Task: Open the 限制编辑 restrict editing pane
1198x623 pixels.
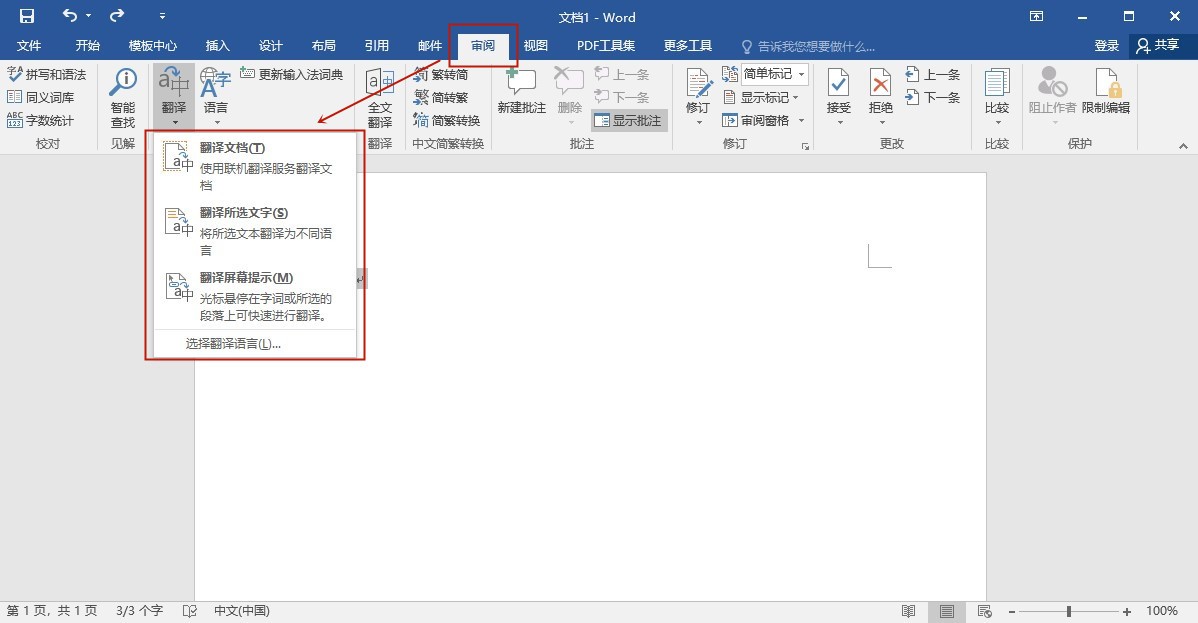Action: tap(1107, 97)
